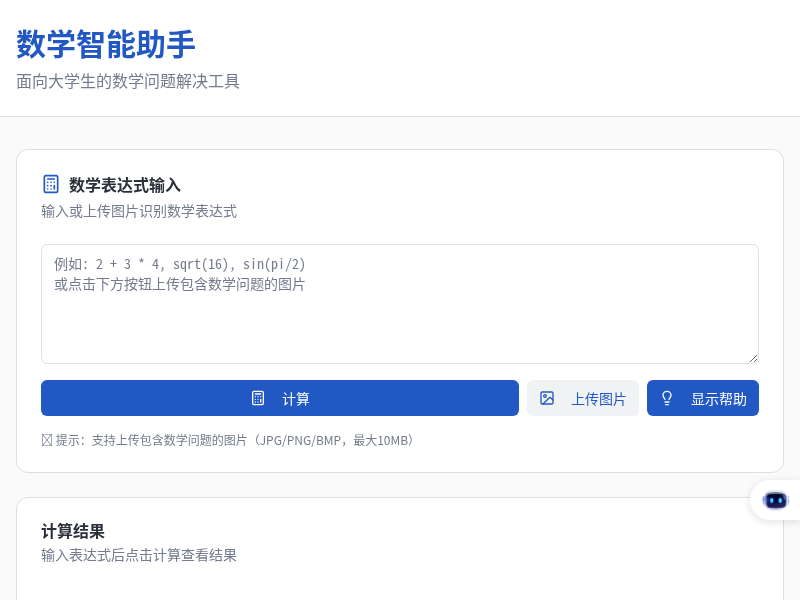Click the textarea resize handle at its corner
This screenshot has height=600, width=800.
[755, 357]
